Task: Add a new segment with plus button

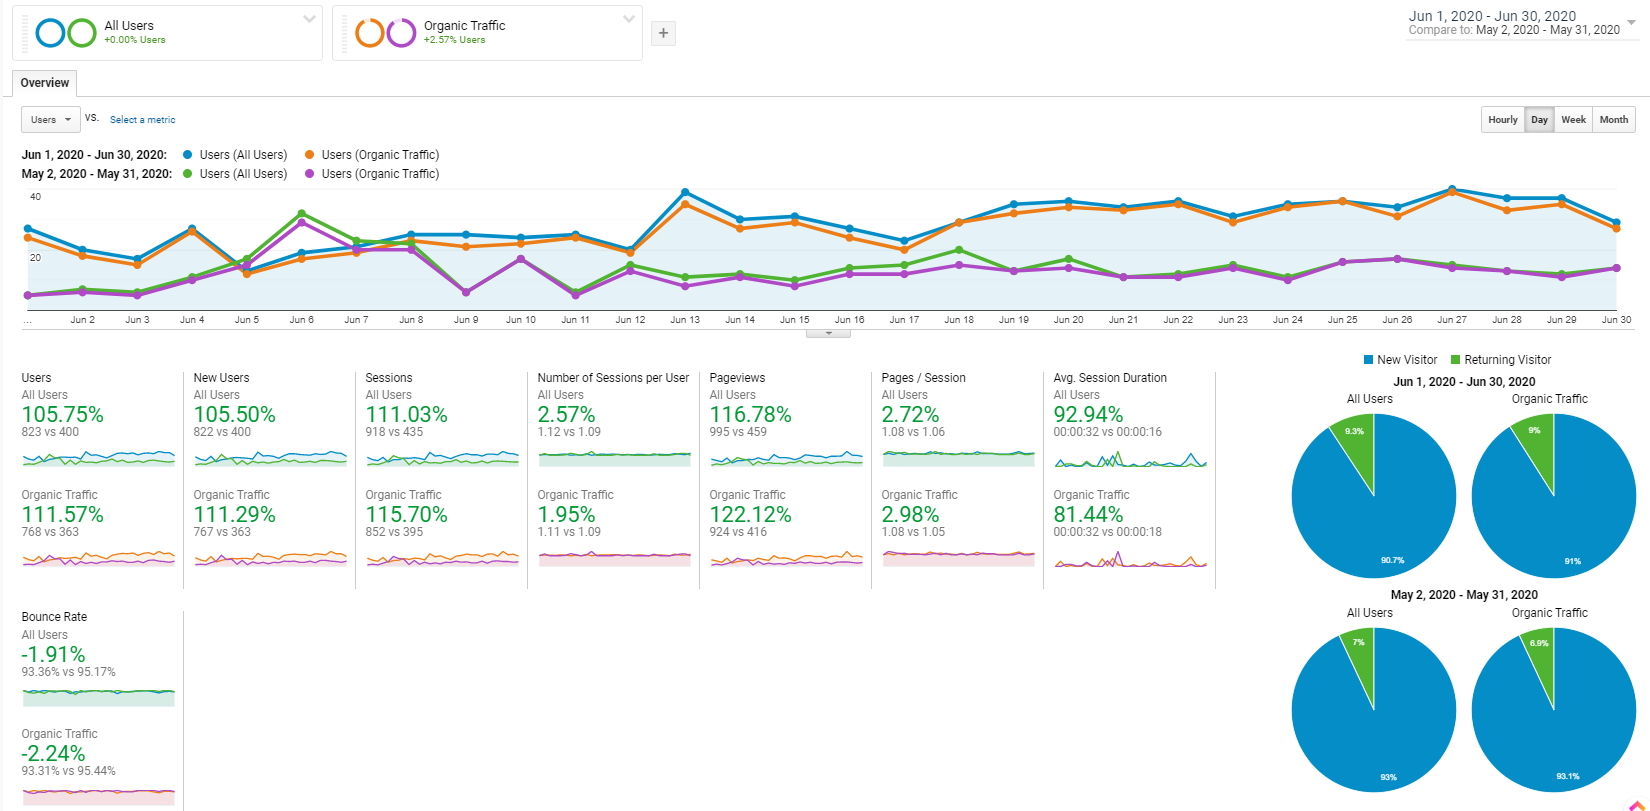Action: click(663, 33)
